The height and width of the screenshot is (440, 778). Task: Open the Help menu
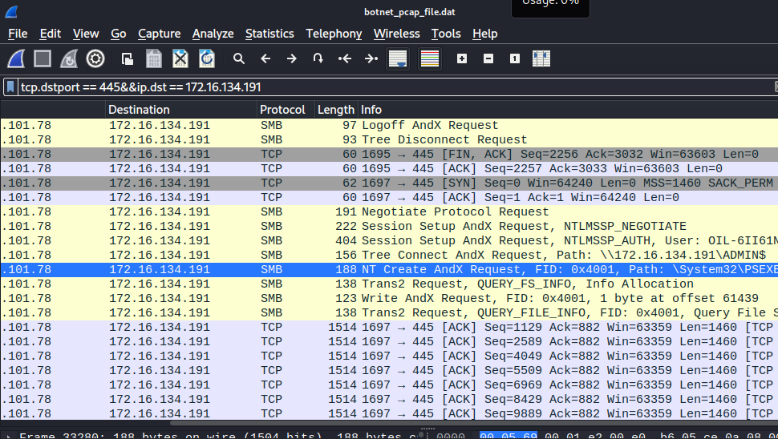(485, 34)
